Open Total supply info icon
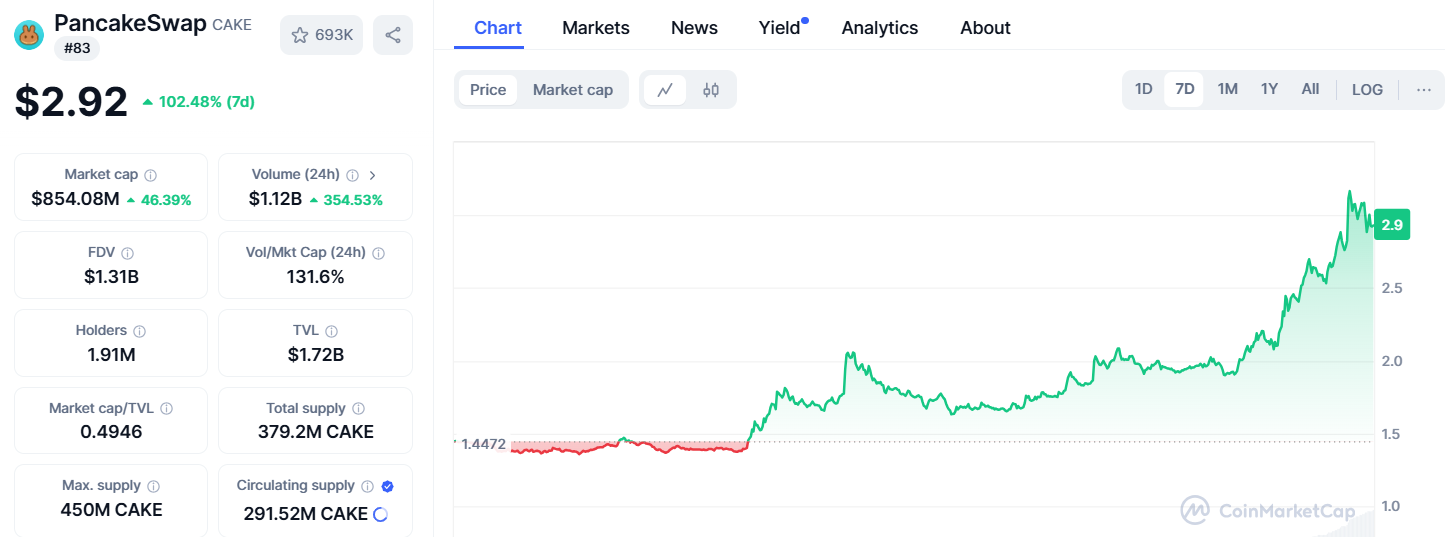 (358, 409)
